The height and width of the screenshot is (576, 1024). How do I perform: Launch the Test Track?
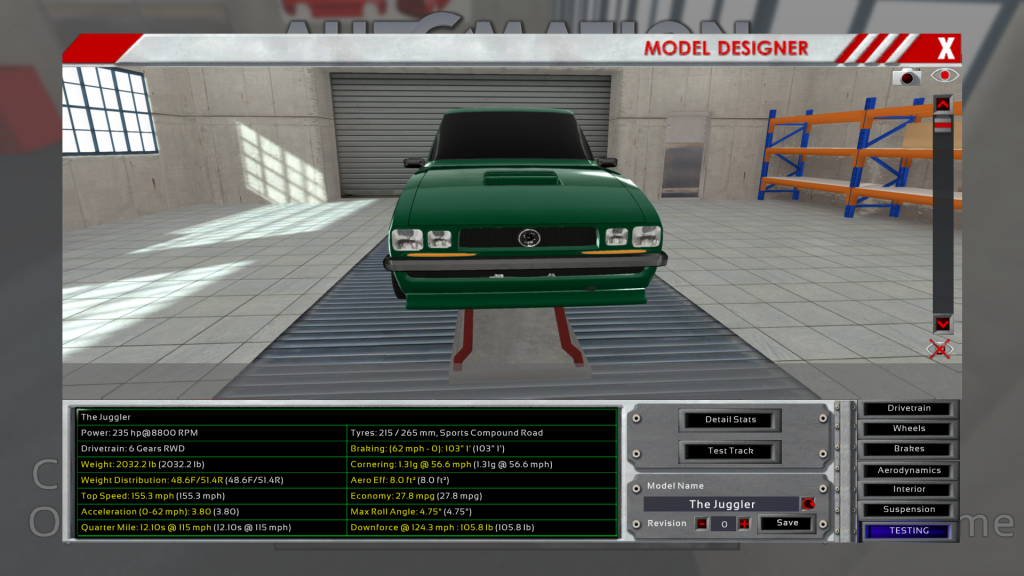pyautogui.click(x=731, y=451)
